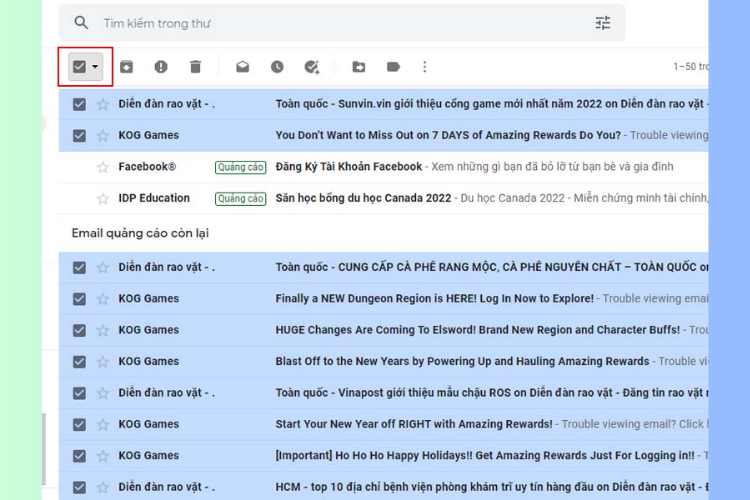
Task: Click the search magnifier icon
Action: [81, 23]
